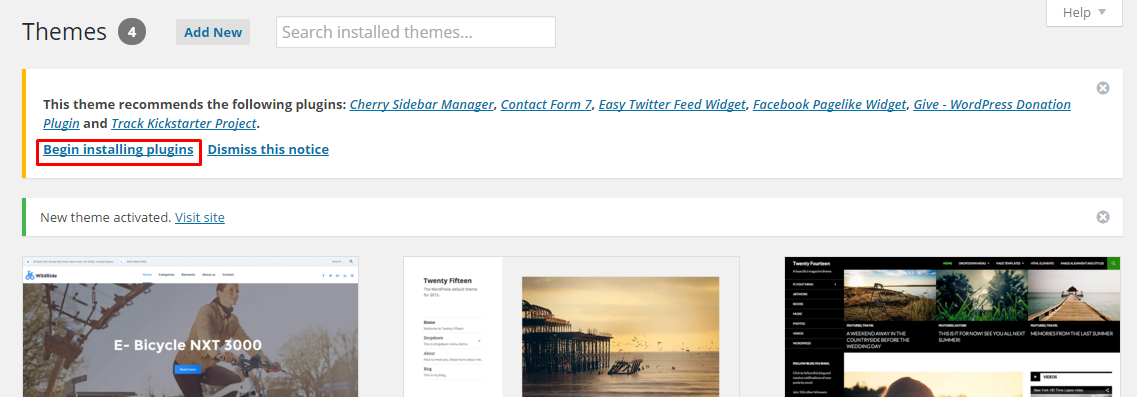Viewport: 1137px width, 397px height.
Task: Dismiss the recommended plugins notice with its X icon
Action: click(x=1102, y=88)
